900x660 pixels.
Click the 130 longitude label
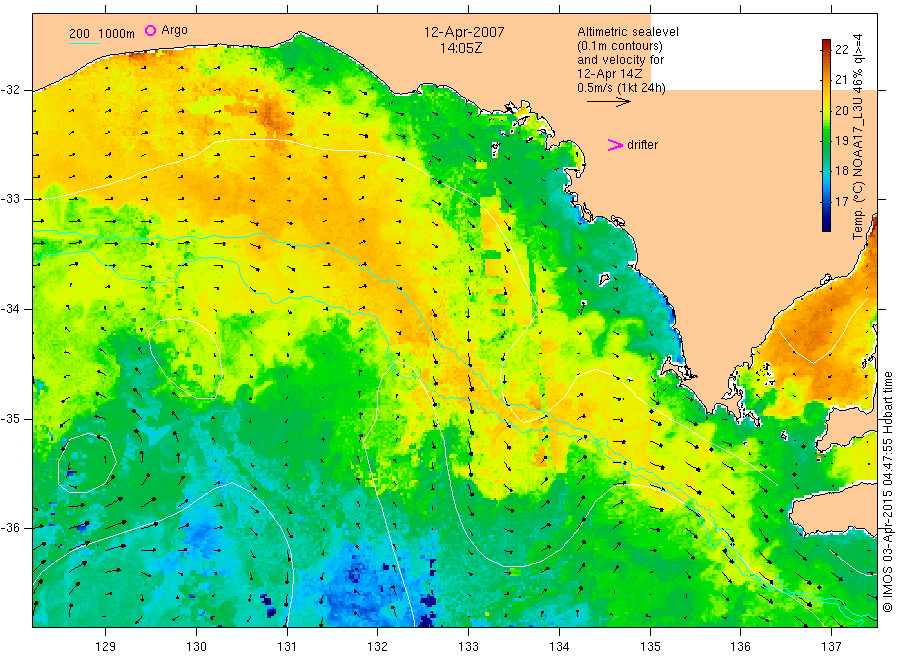click(x=196, y=647)
